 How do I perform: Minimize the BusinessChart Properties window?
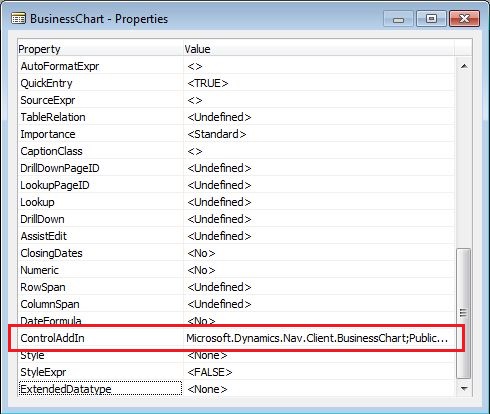398,19
